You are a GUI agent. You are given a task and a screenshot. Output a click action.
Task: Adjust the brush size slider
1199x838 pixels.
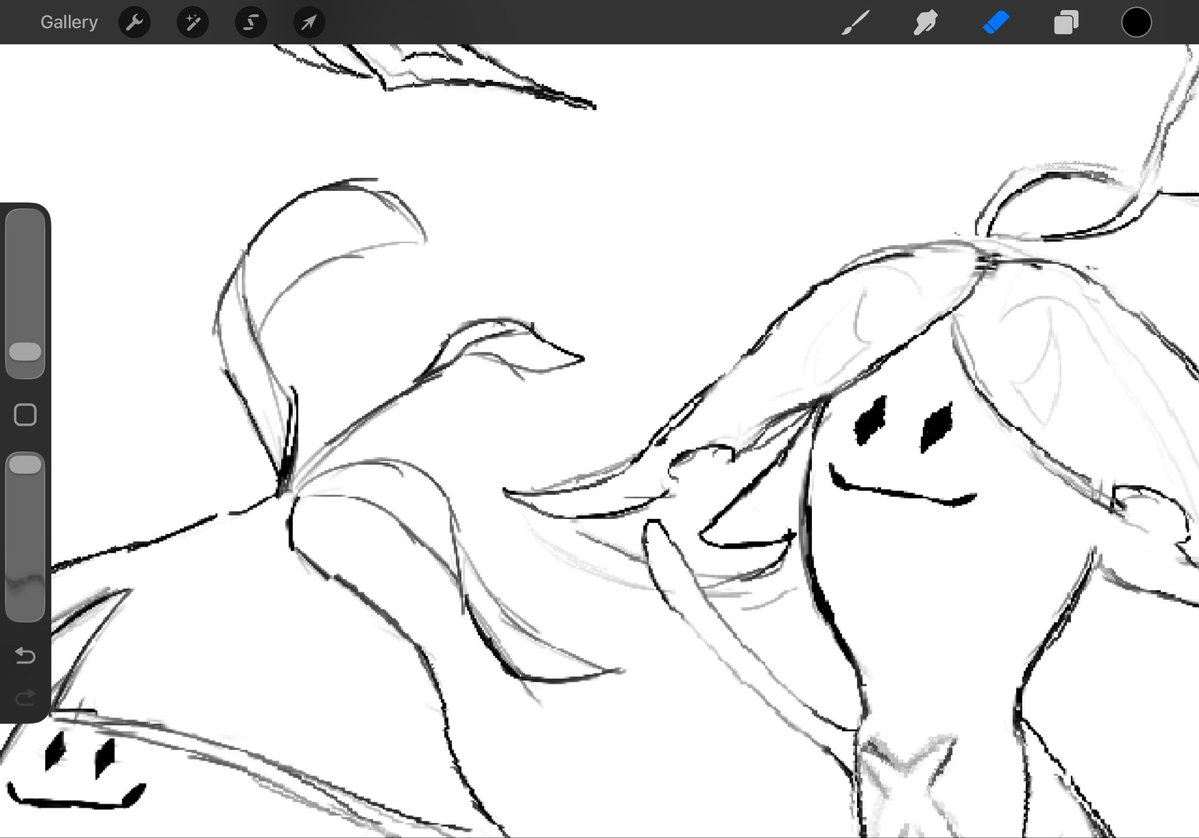pos(25,294)
